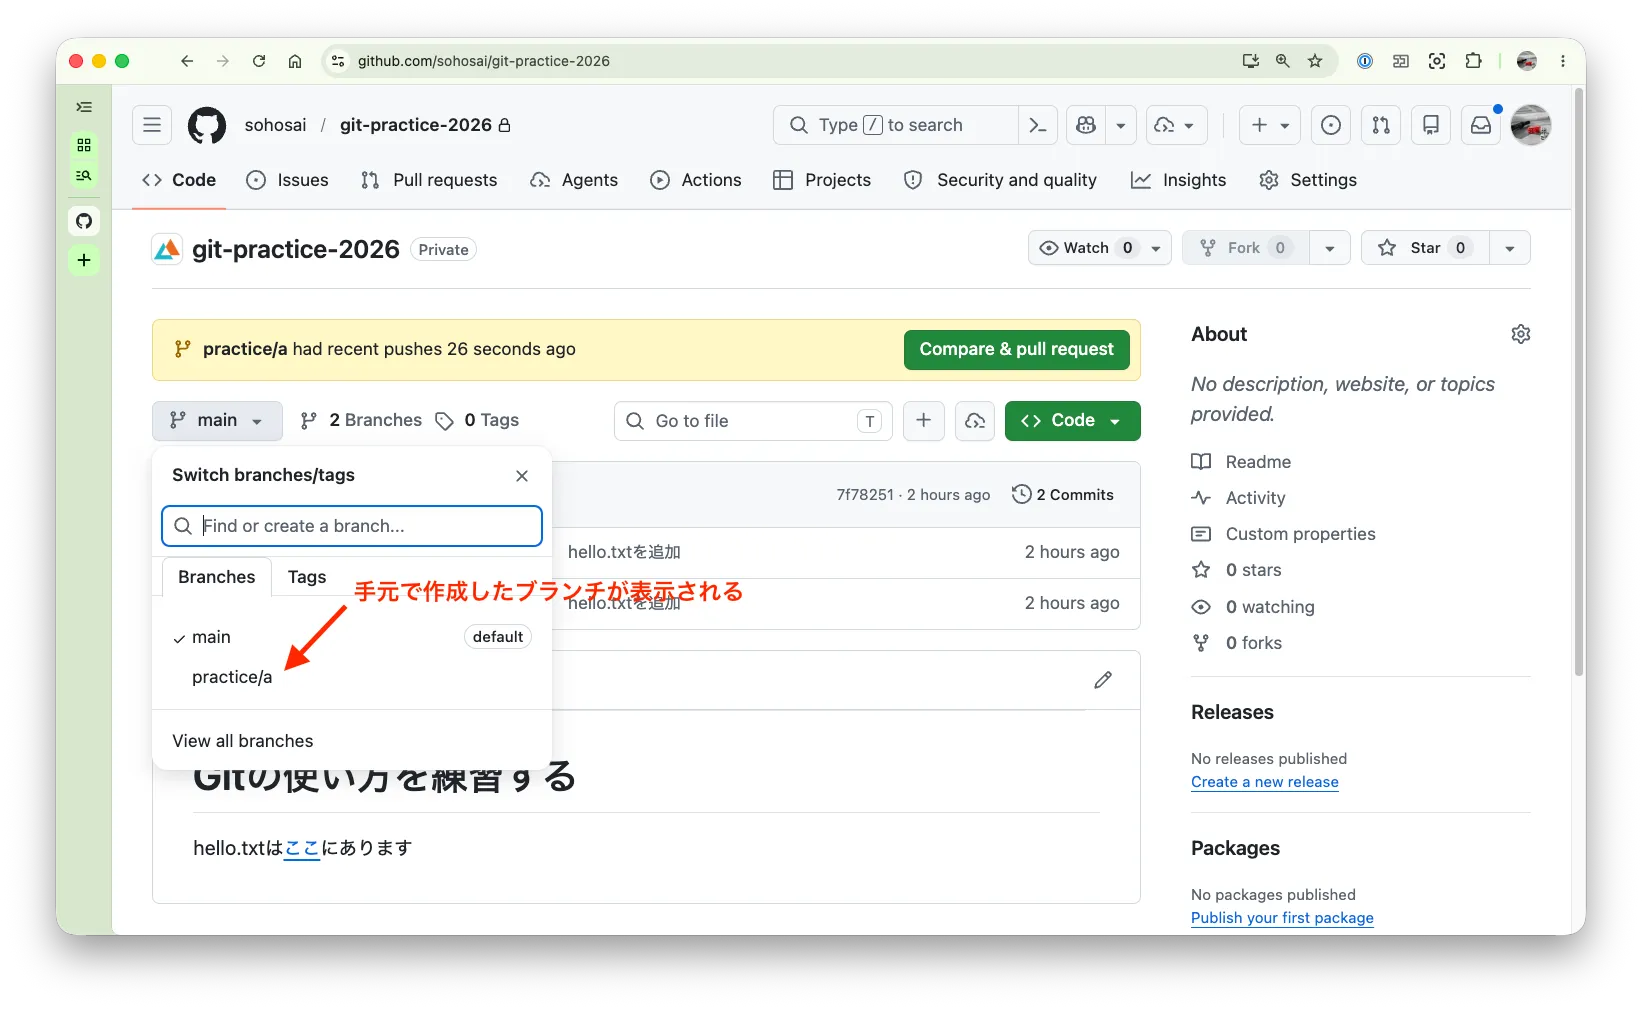Close the Switch branches/tags popup

(x=522, y=476)
